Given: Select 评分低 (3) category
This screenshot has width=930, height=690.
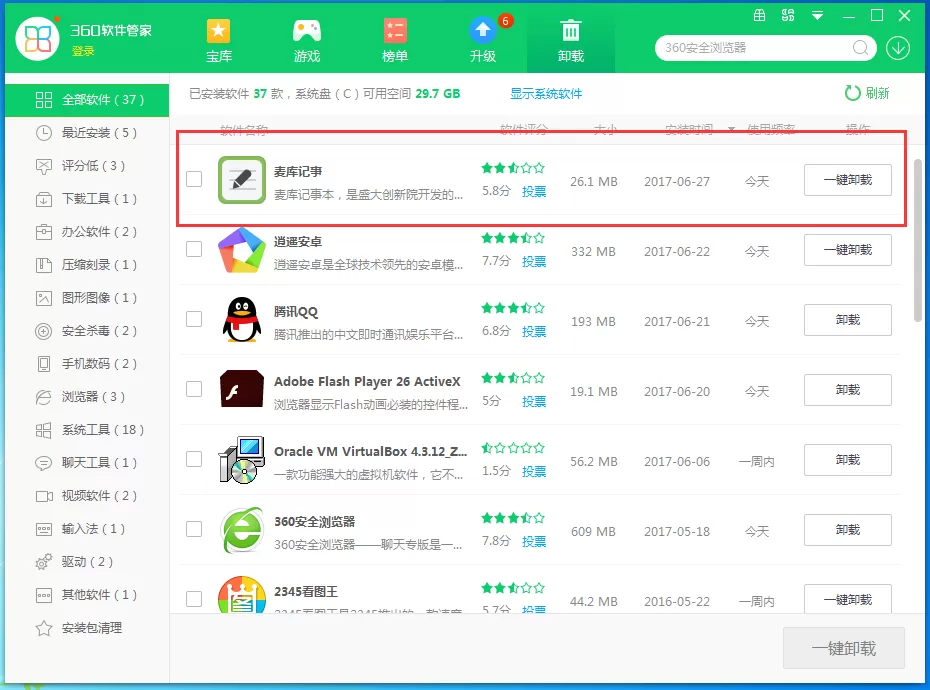Looking at the screenshot, I should (87, 166).
